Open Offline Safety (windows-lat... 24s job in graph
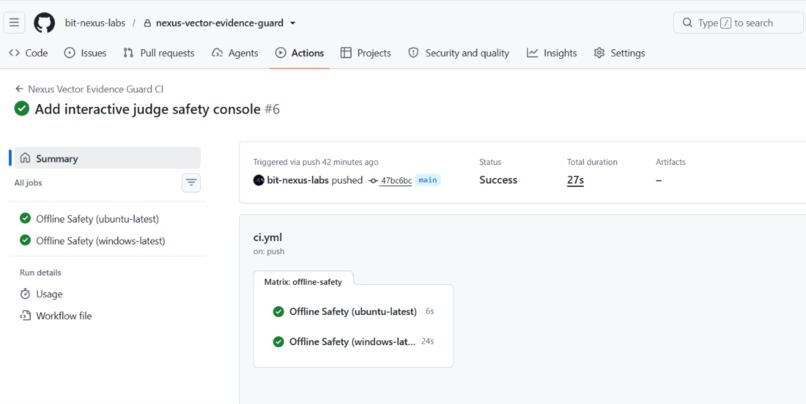806x404 pixels. pos(353,342)
